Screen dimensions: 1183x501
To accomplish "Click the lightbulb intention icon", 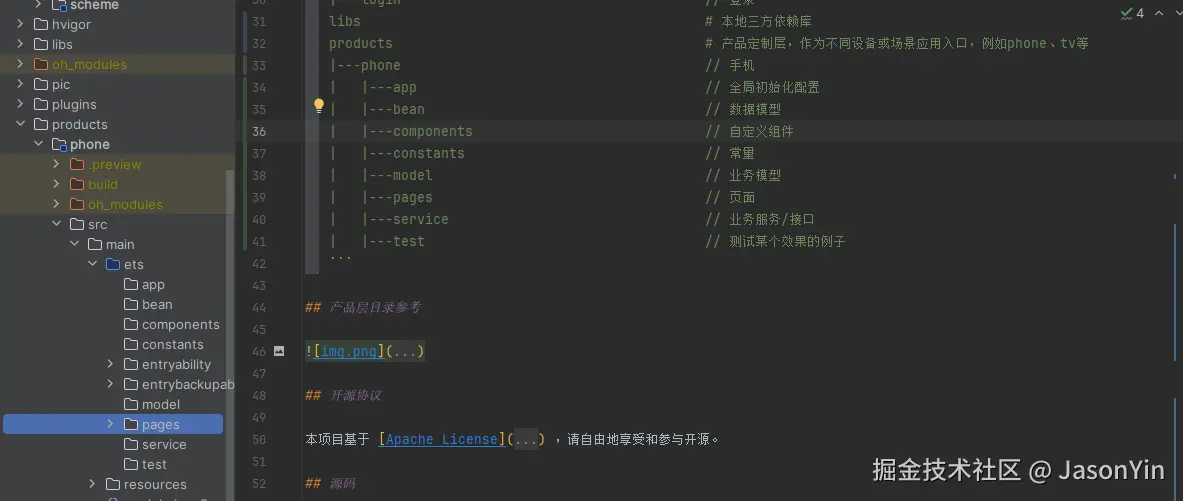I will click(x=318, y=106).
